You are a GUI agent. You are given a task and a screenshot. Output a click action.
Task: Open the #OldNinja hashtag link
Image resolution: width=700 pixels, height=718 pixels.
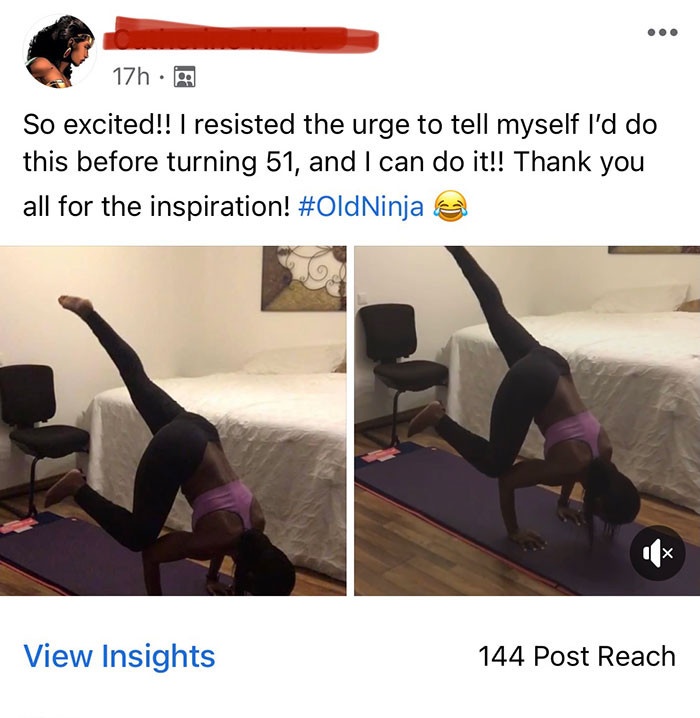coord(361,207)
